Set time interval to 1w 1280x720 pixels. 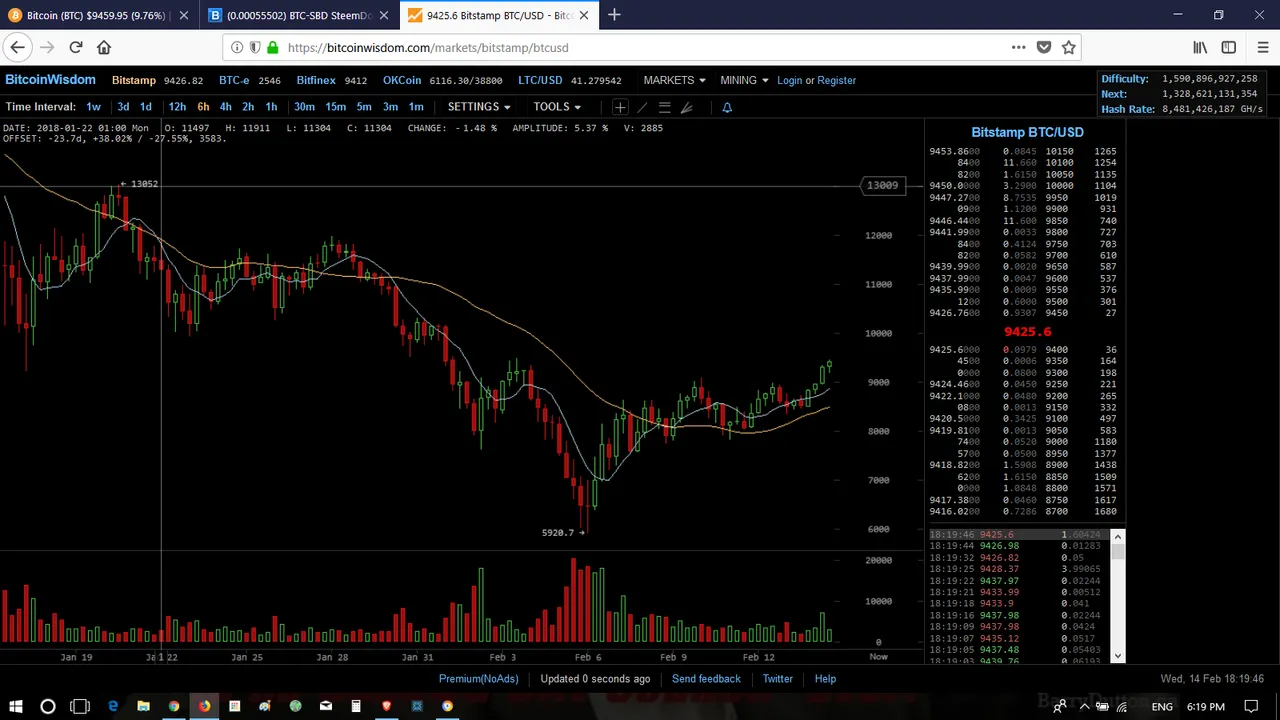(x=93, y=107)
